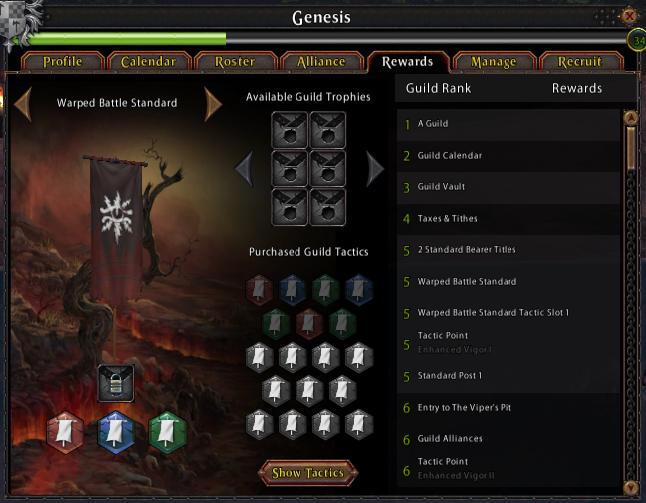Show next guild trophies page arrow
Image resolution: width=646 pixels, height=503 pixels.
coord(375,168)
